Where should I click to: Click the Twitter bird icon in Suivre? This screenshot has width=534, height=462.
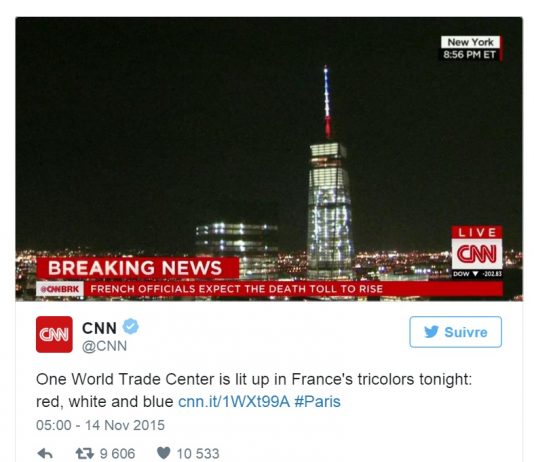(431, 332)
